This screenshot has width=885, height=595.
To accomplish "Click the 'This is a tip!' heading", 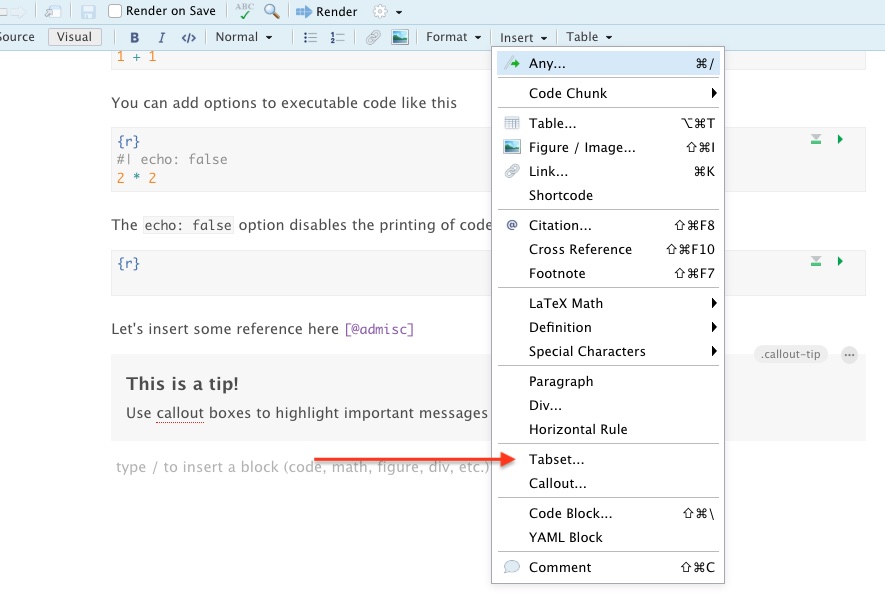I will pos(182,384).
